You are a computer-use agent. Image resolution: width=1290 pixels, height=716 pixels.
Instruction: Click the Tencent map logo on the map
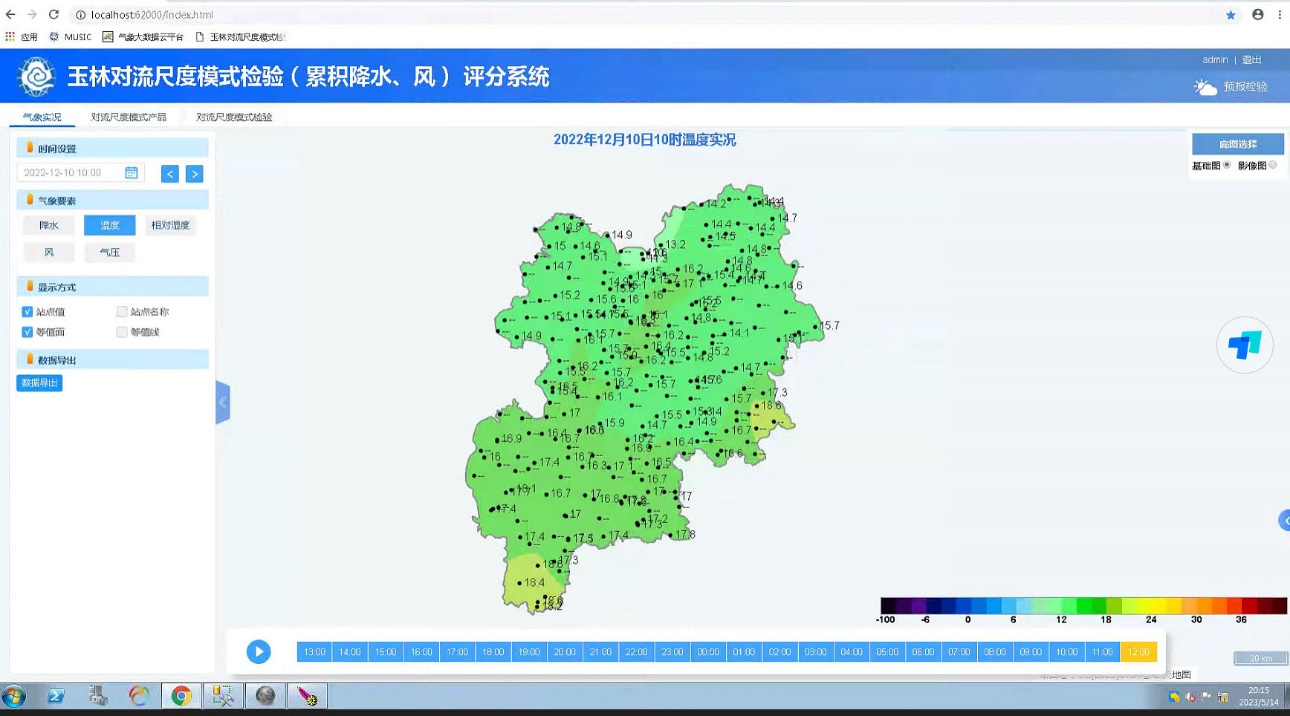pos(1244,345)
